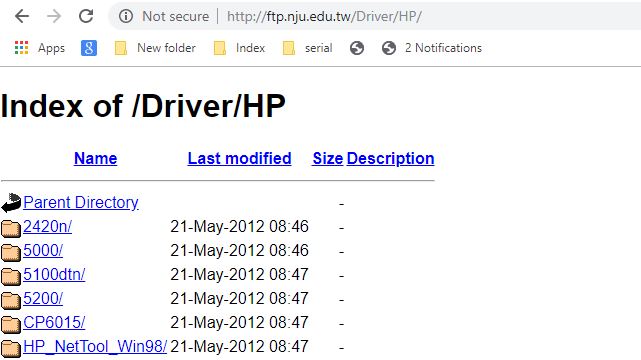Open the CP6015/ directory link
The width and height of the screenshot is (641, 360).
(54, 322)
